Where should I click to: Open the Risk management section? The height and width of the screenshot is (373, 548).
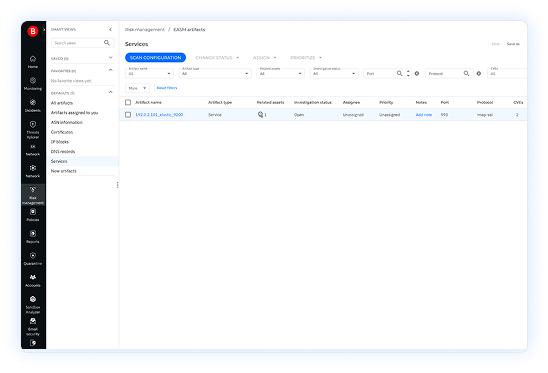pos(33,195)
